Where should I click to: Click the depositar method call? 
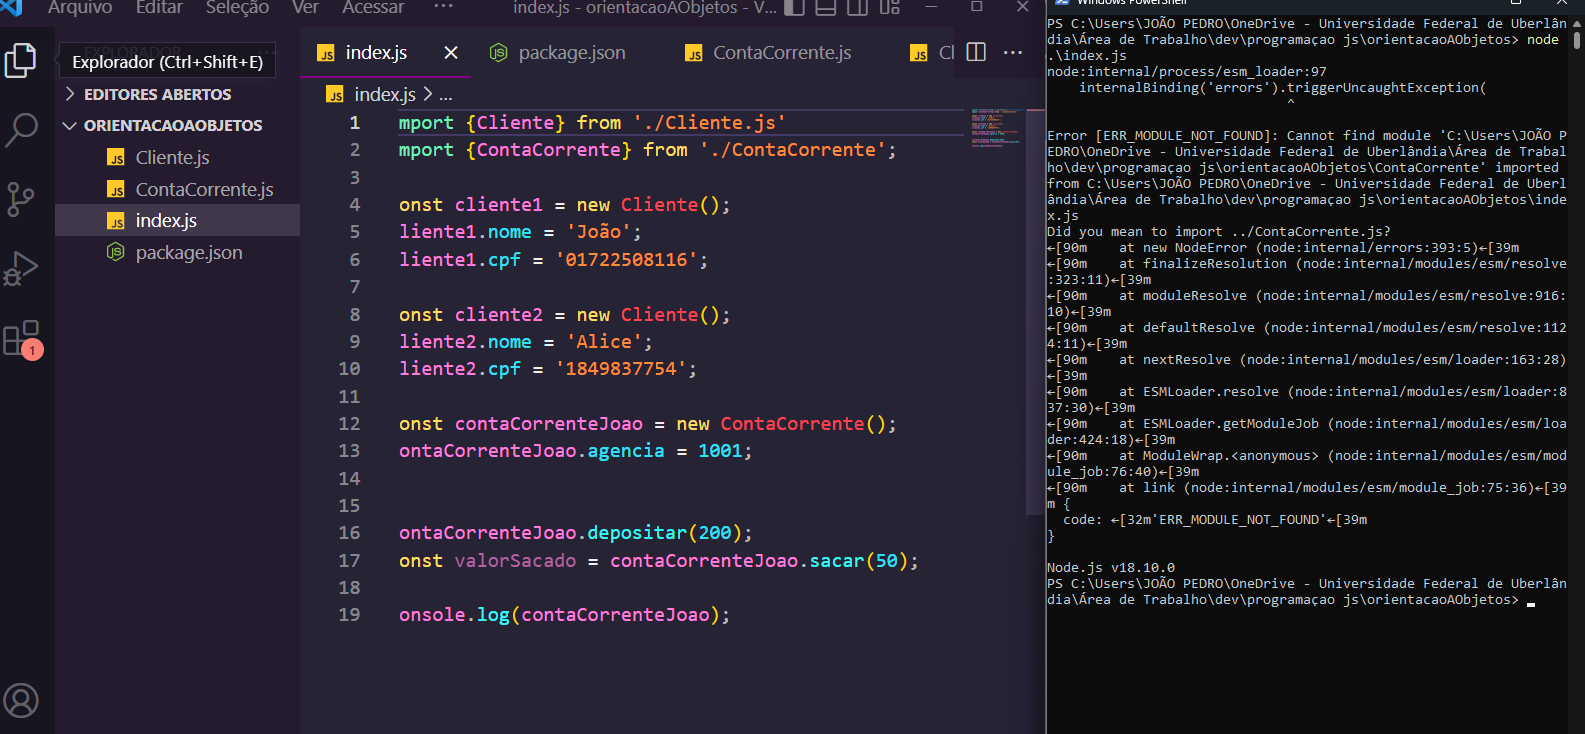[637, 533]
